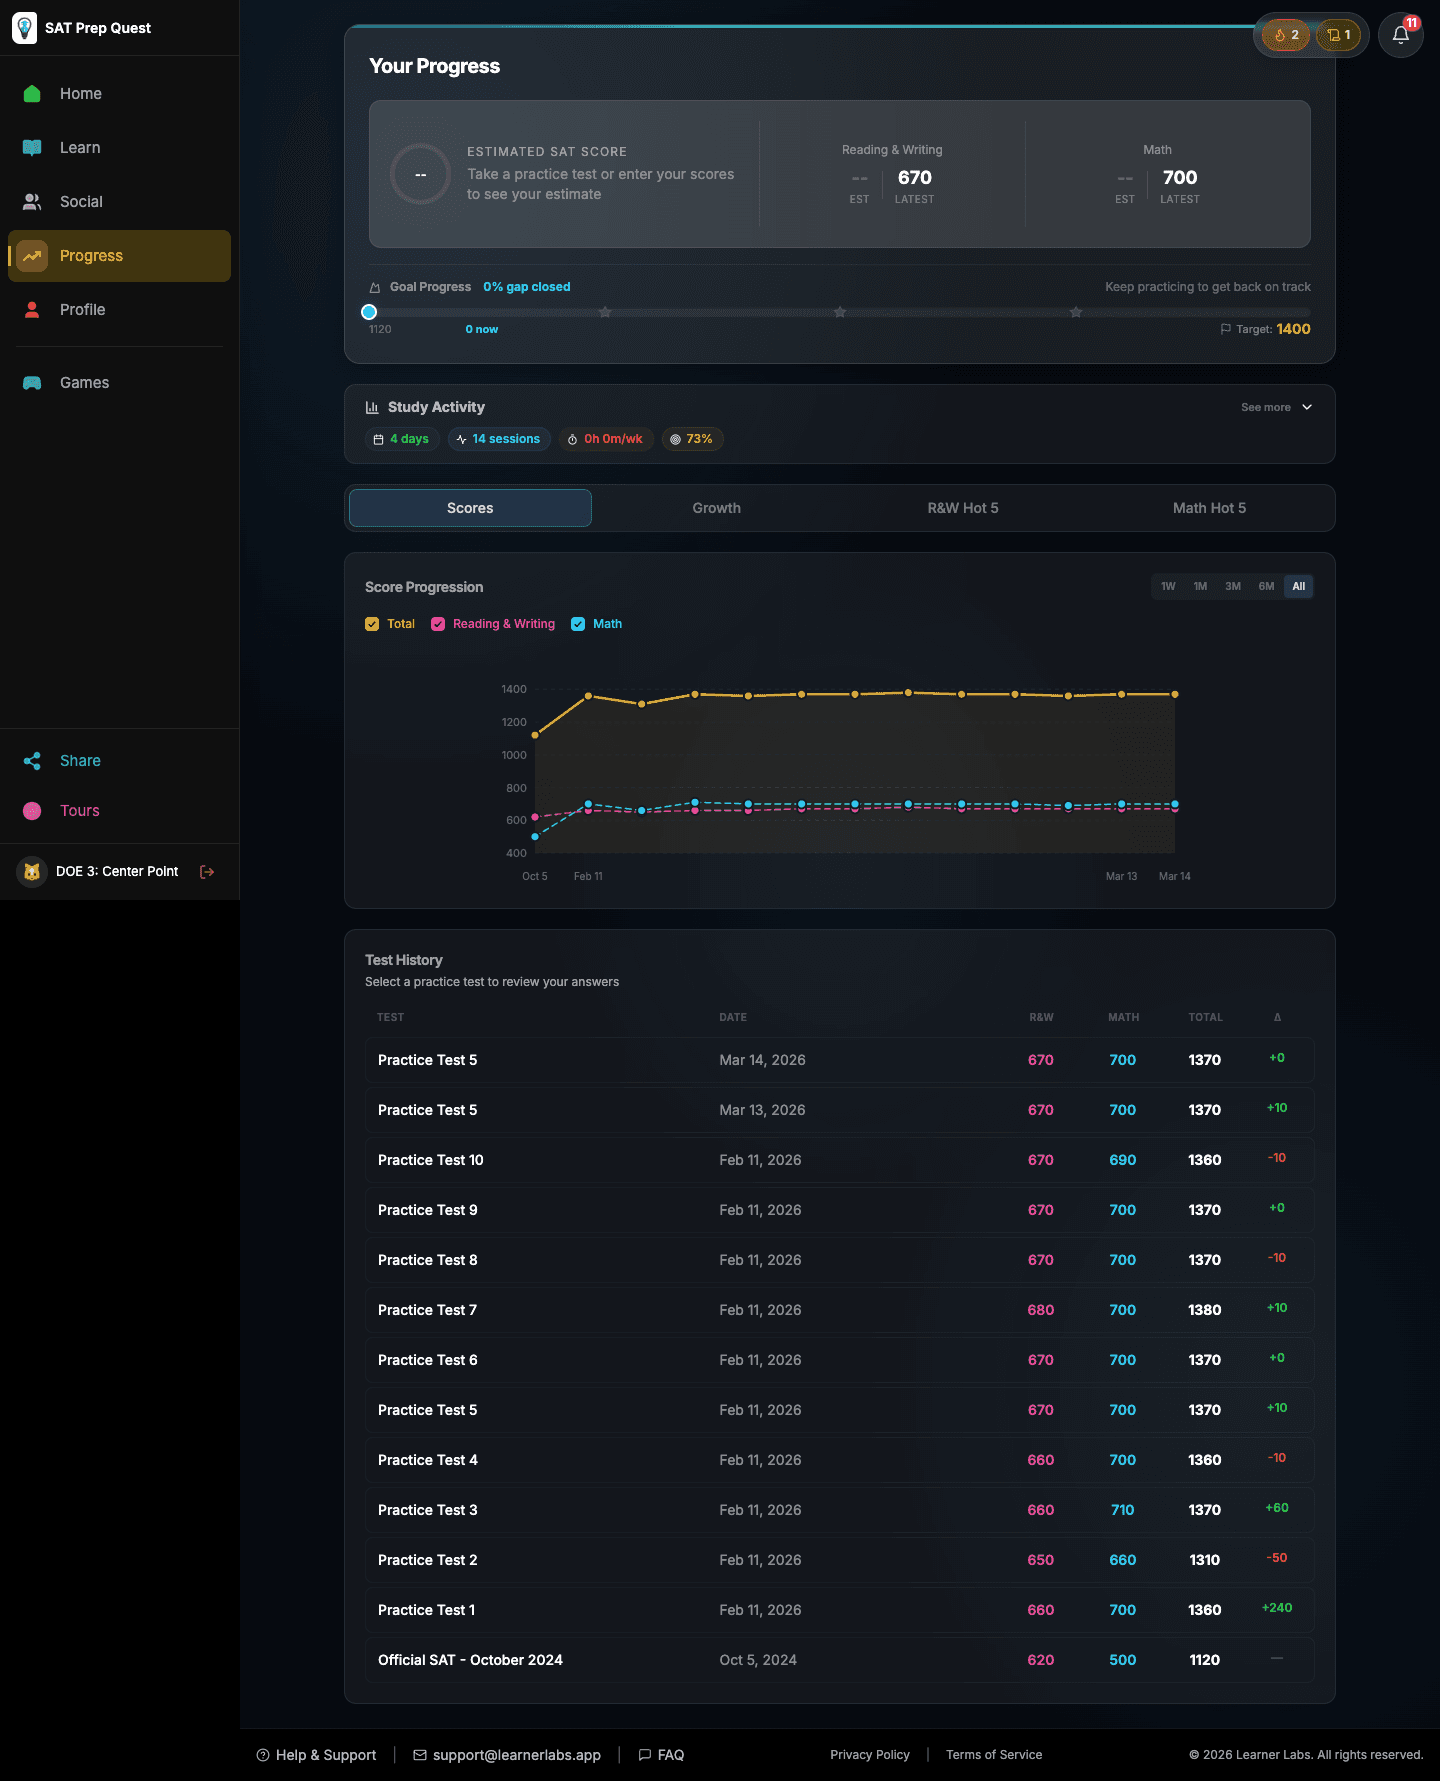Open the Learn book icon
The image size is (1440, 1781).
point(32,148)
